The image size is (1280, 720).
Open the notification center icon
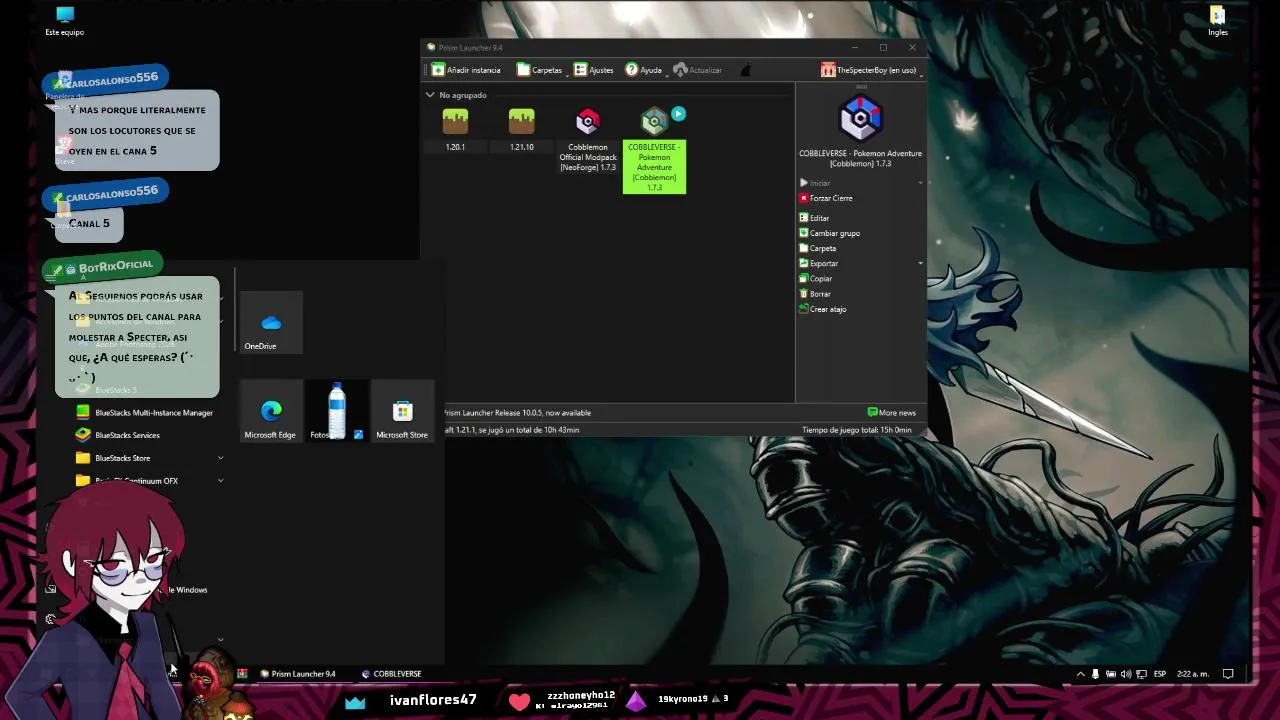(x=1228, y=674)
